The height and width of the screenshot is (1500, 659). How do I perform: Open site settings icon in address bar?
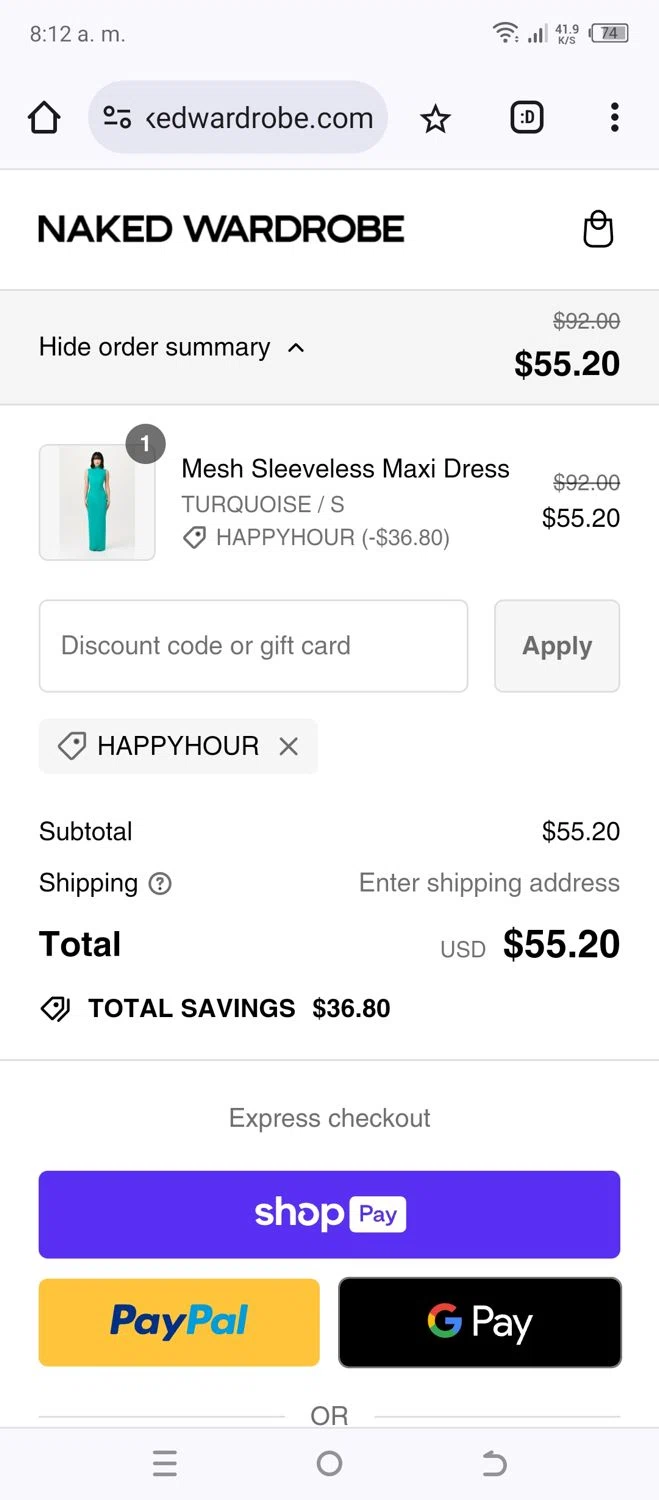tap(117, 118)
